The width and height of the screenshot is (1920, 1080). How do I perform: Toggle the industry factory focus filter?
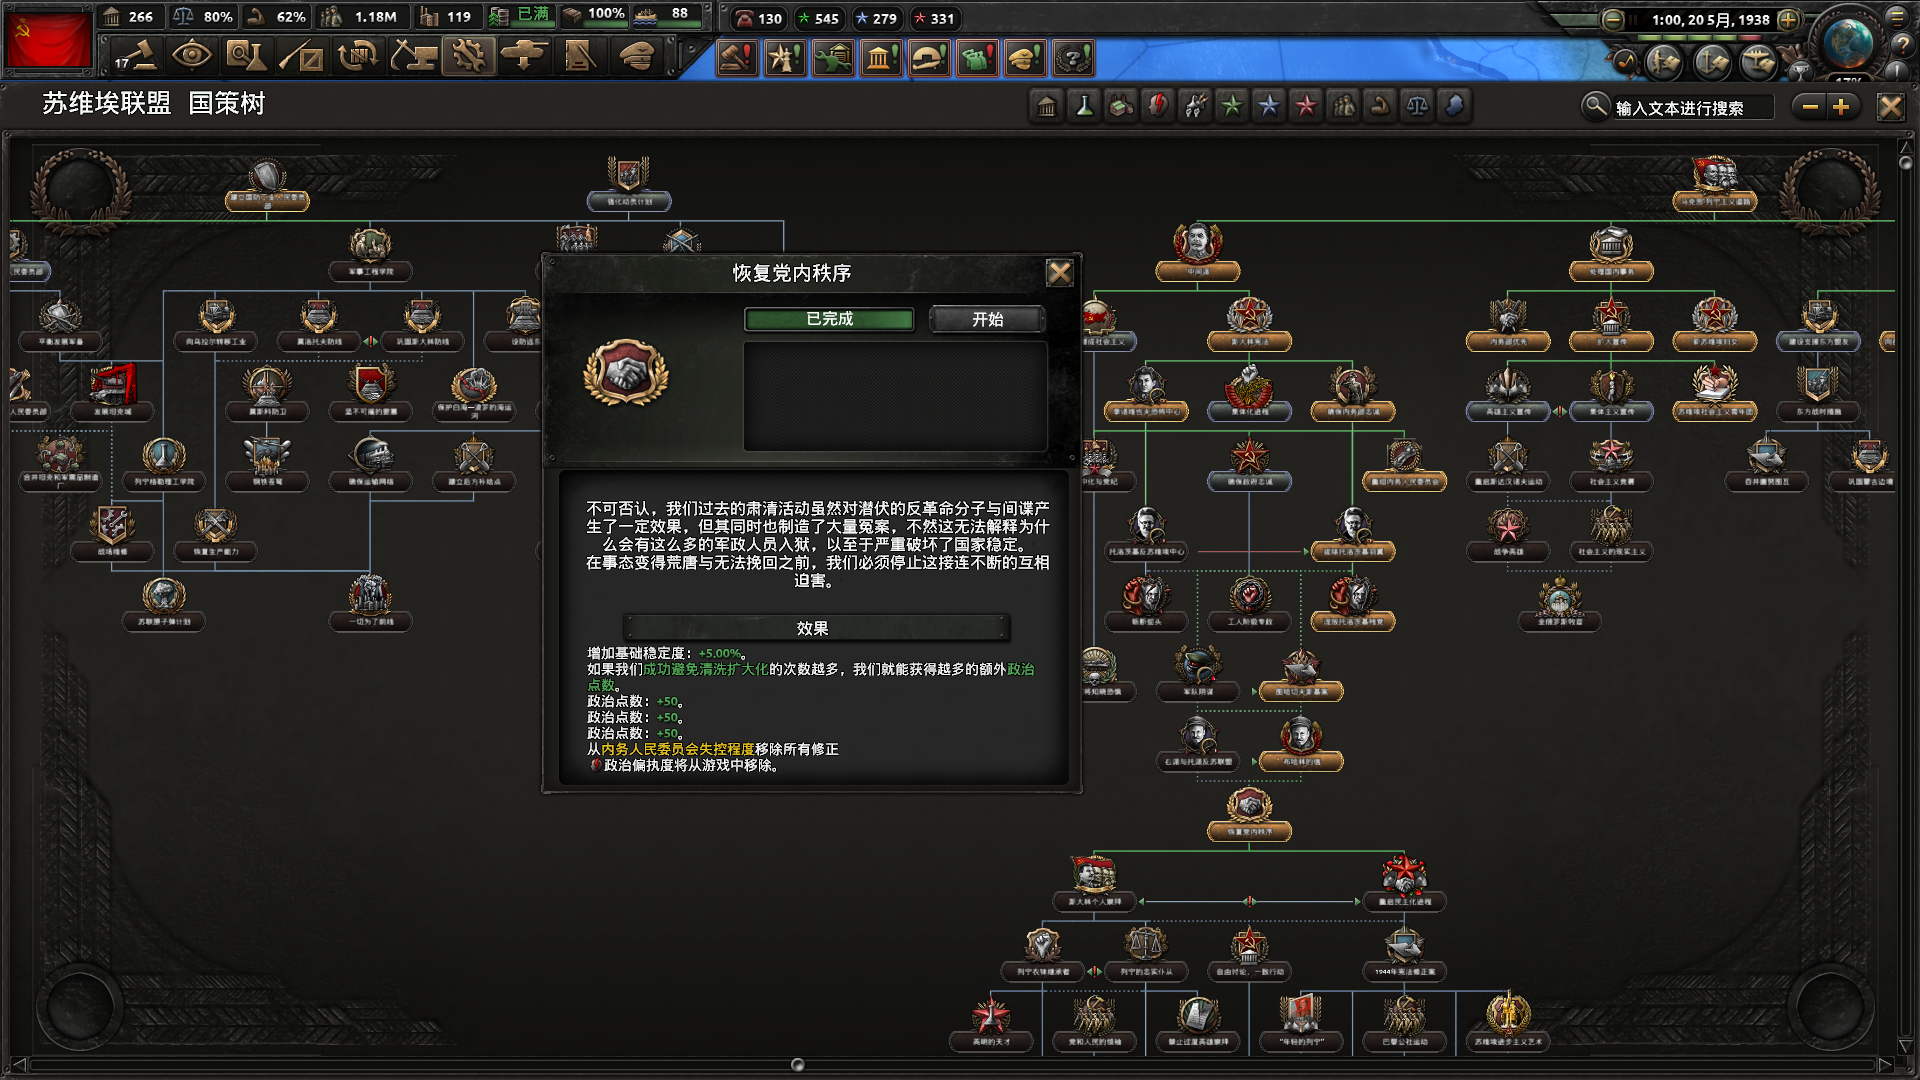[1121, 106]
